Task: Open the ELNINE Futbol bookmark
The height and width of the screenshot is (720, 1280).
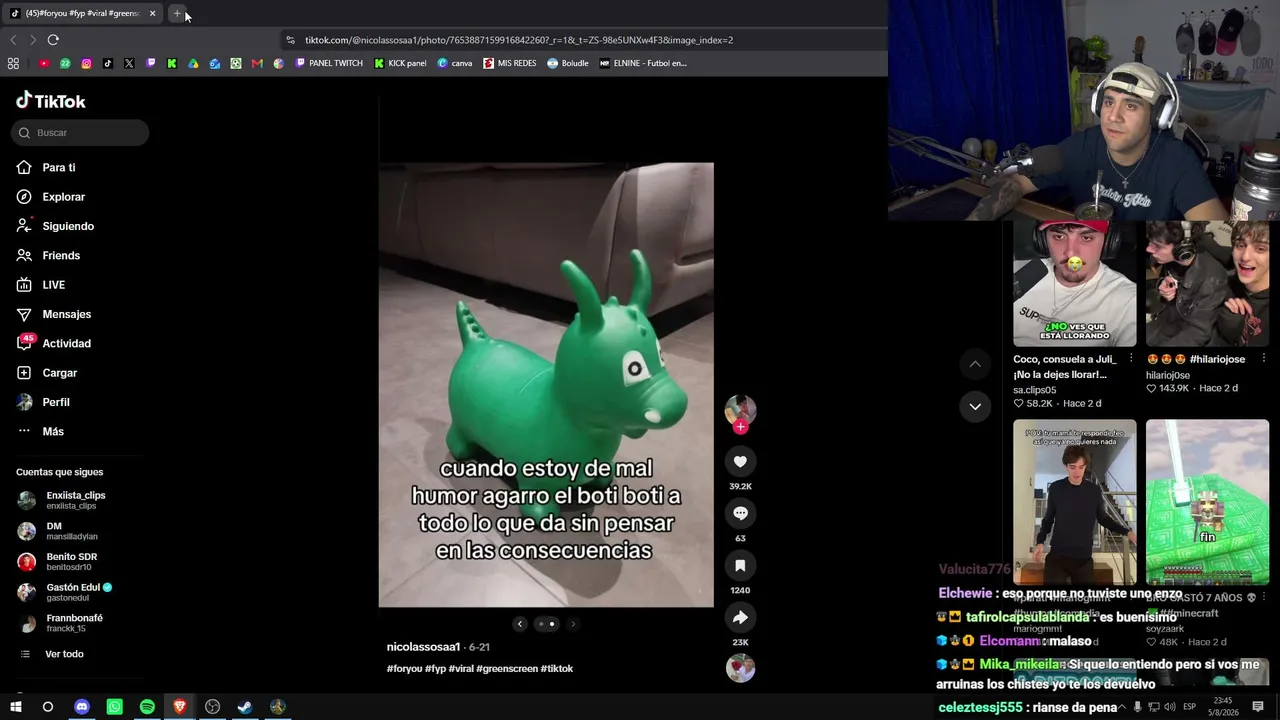Action: 643,63
